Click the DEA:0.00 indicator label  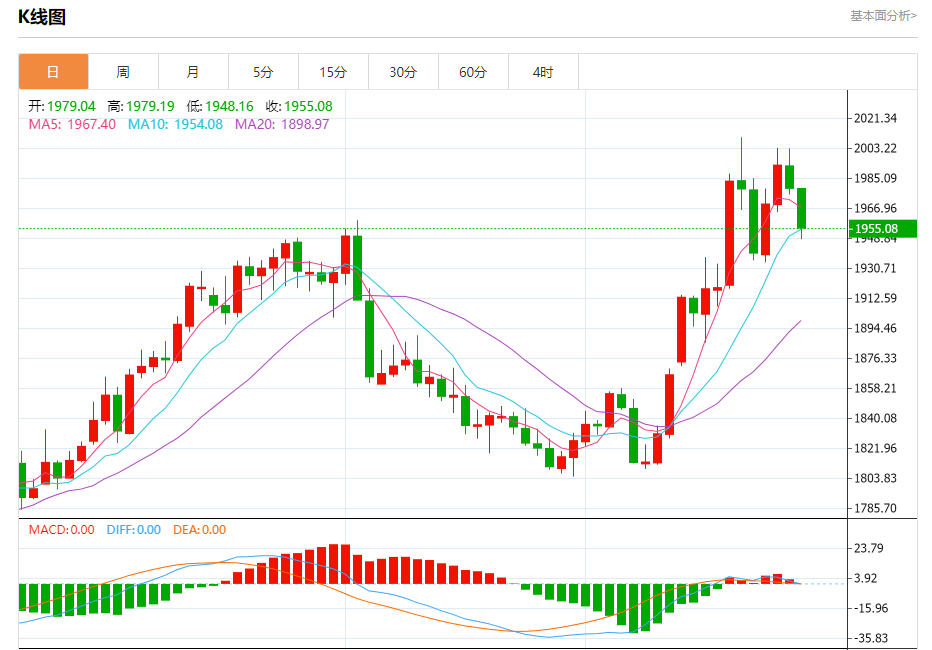(200, 529)
